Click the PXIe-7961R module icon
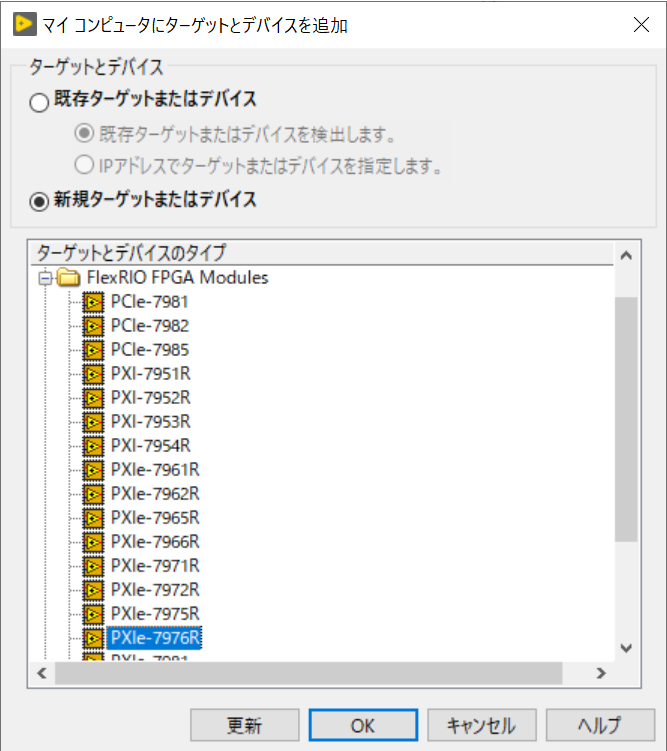667x751 pixels. point(93,470)
